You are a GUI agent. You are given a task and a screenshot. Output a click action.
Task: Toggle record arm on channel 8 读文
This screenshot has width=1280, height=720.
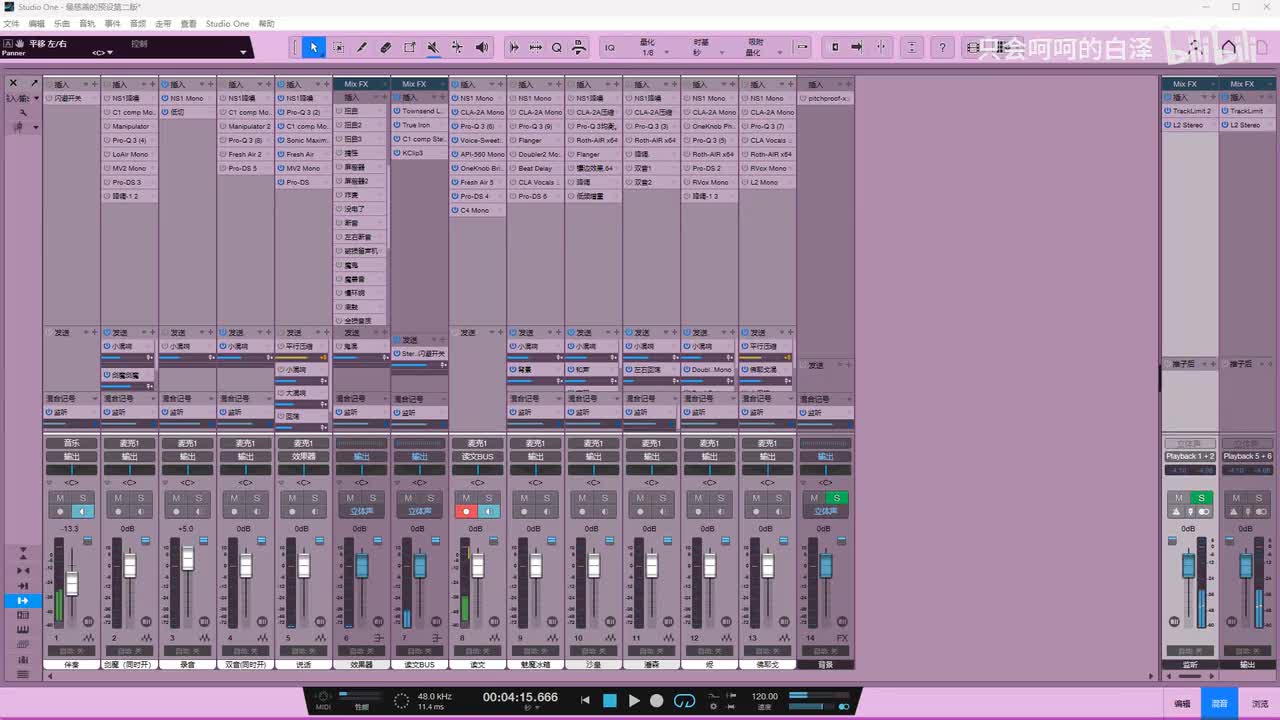point(466,511)
